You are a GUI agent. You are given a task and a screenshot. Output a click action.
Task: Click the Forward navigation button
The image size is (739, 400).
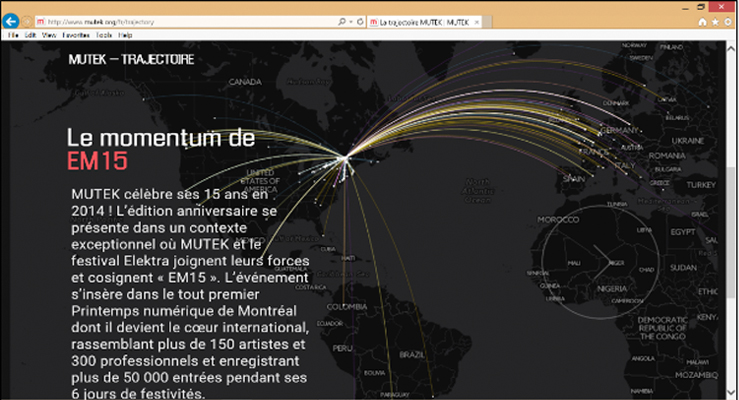(x=28, y=21)
